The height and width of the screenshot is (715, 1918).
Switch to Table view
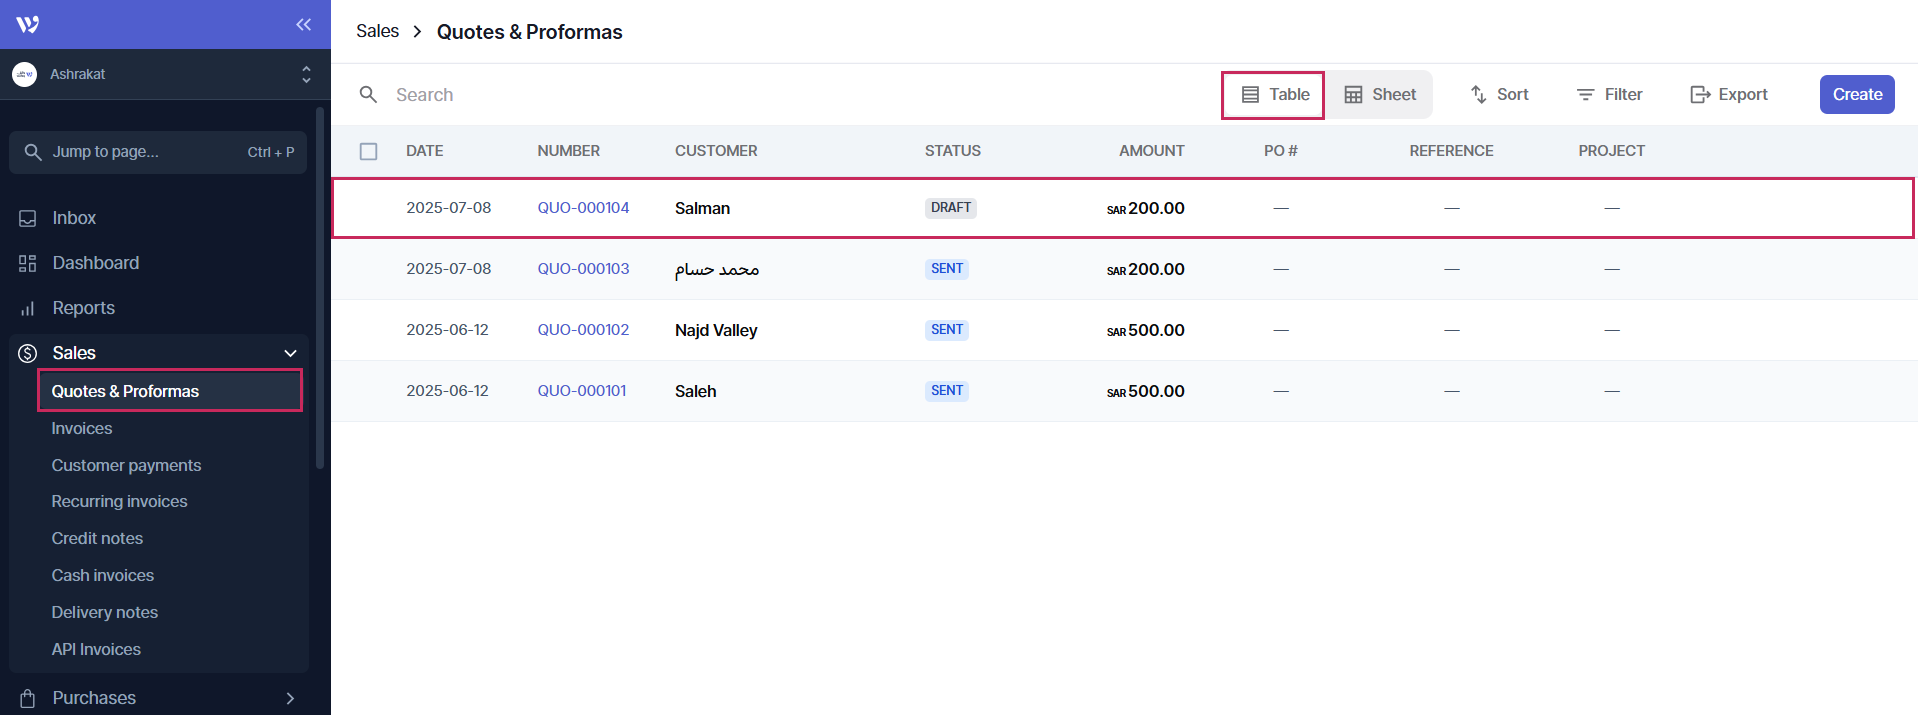pos(1274,95)
